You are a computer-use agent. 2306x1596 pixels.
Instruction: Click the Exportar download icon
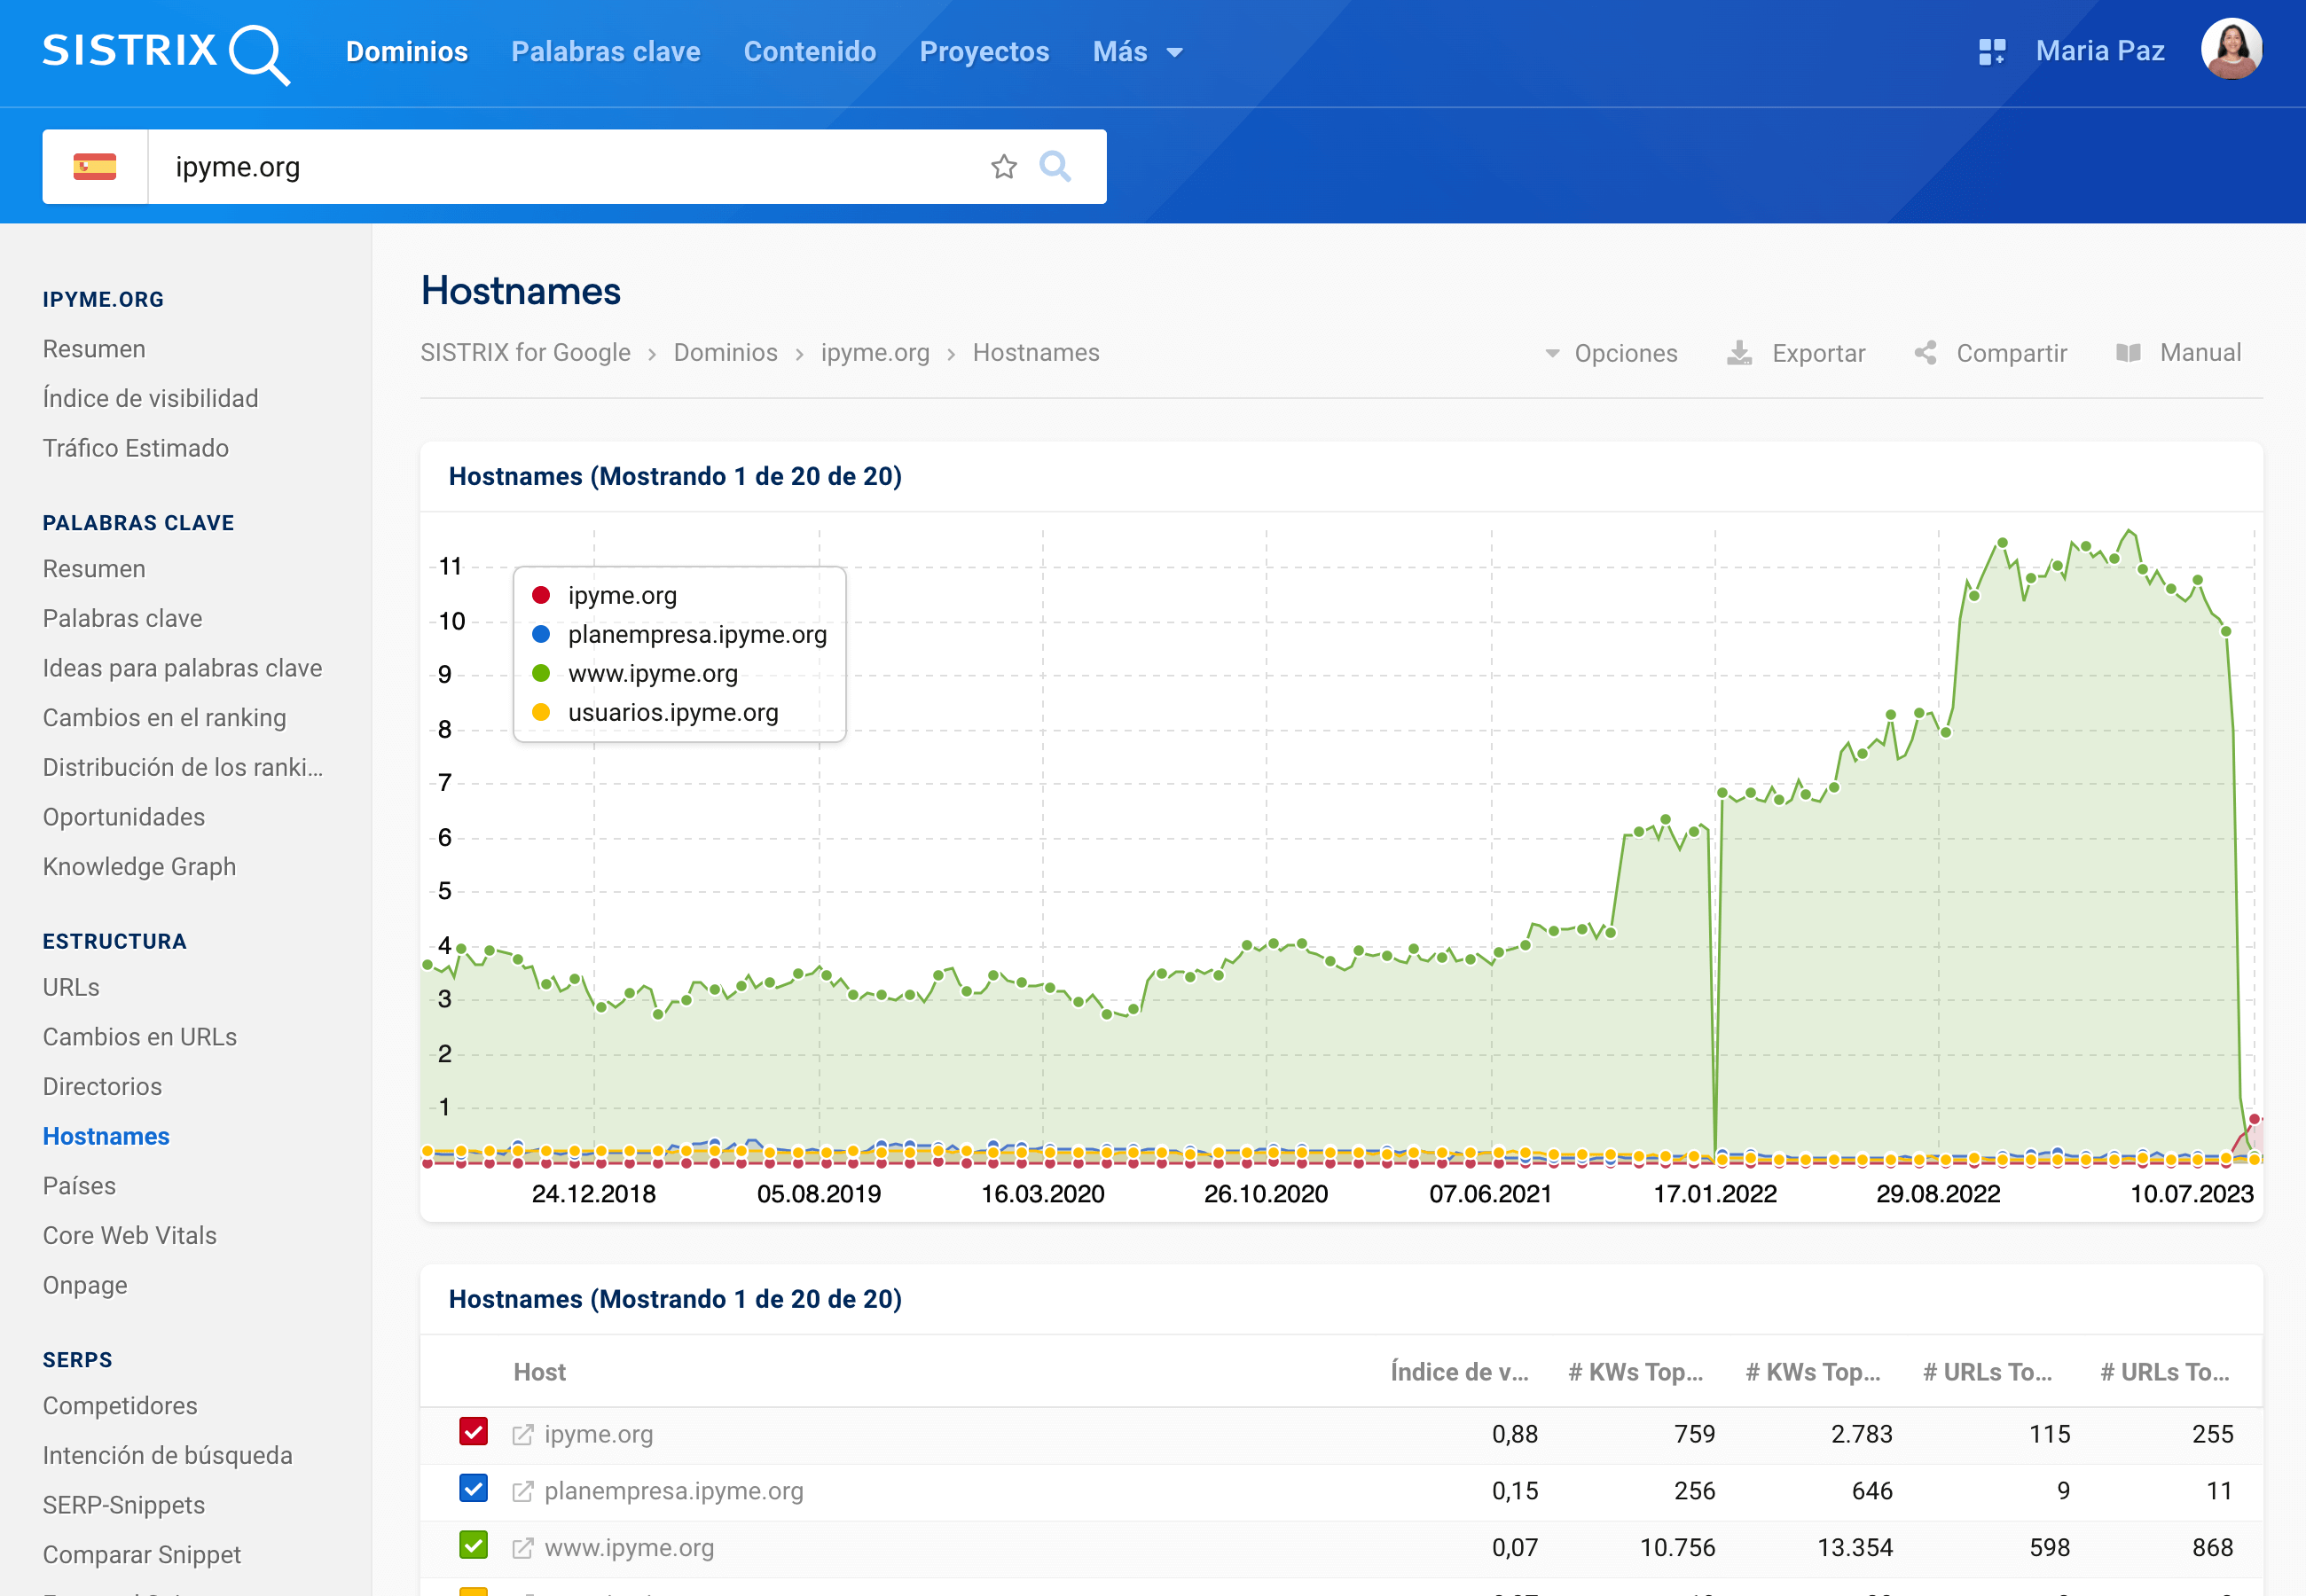pyautogui.click(x=1739, y=353)
